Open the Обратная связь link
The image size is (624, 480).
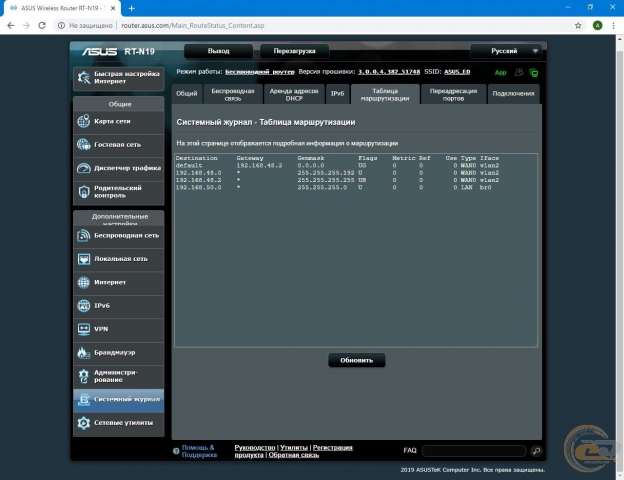[294, 455]
